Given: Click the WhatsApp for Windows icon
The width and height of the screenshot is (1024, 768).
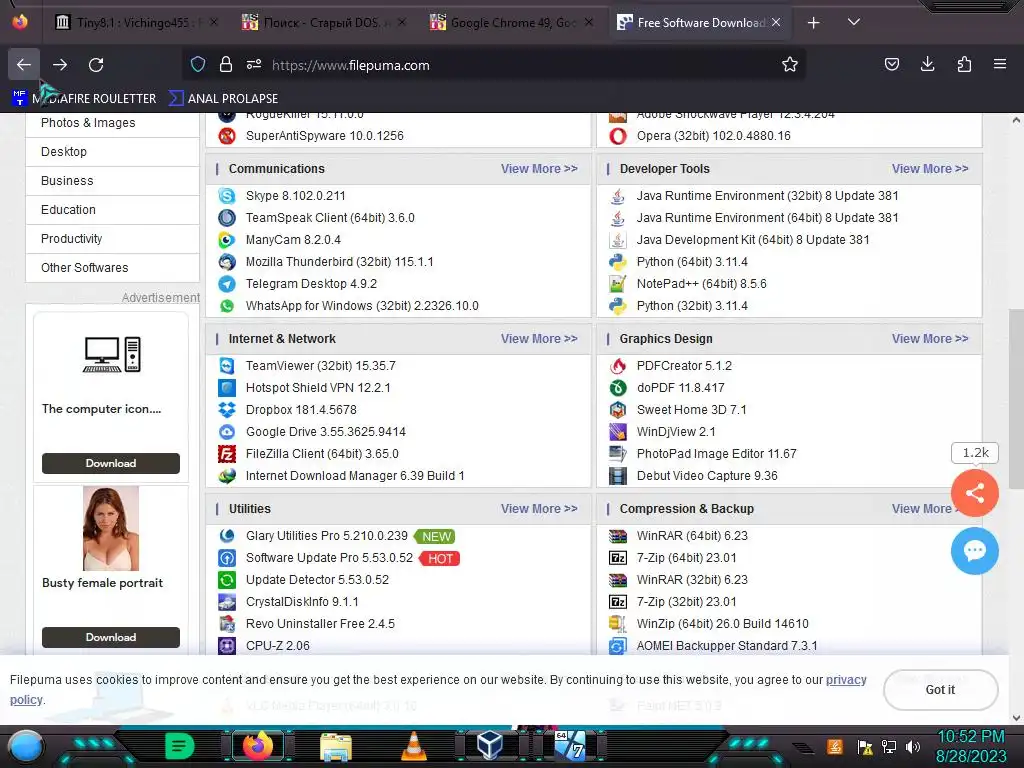Looking at the screenshot, I should [x=227, y=306].
